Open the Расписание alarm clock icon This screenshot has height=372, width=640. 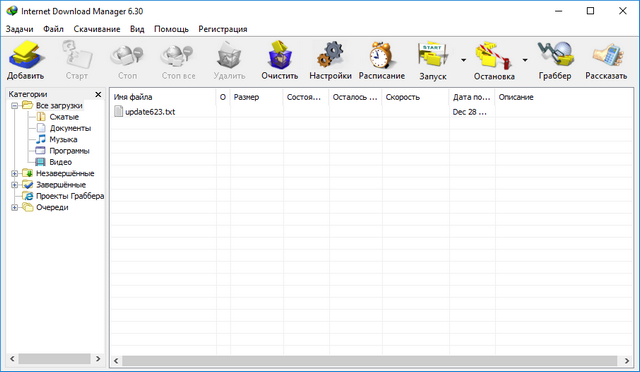tap(382, 55)
